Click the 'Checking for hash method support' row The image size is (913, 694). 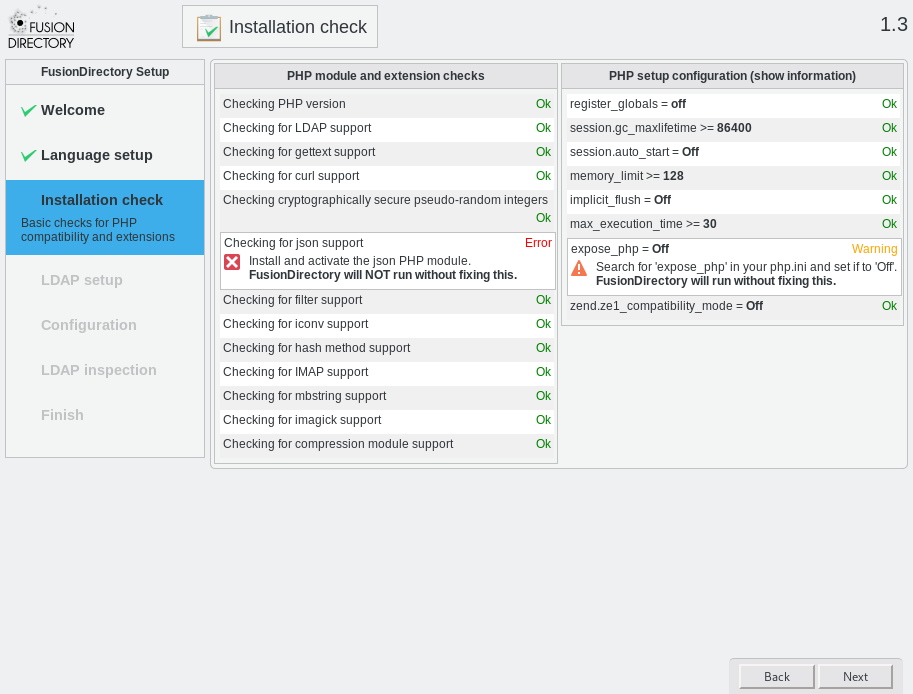coord(387,348)
